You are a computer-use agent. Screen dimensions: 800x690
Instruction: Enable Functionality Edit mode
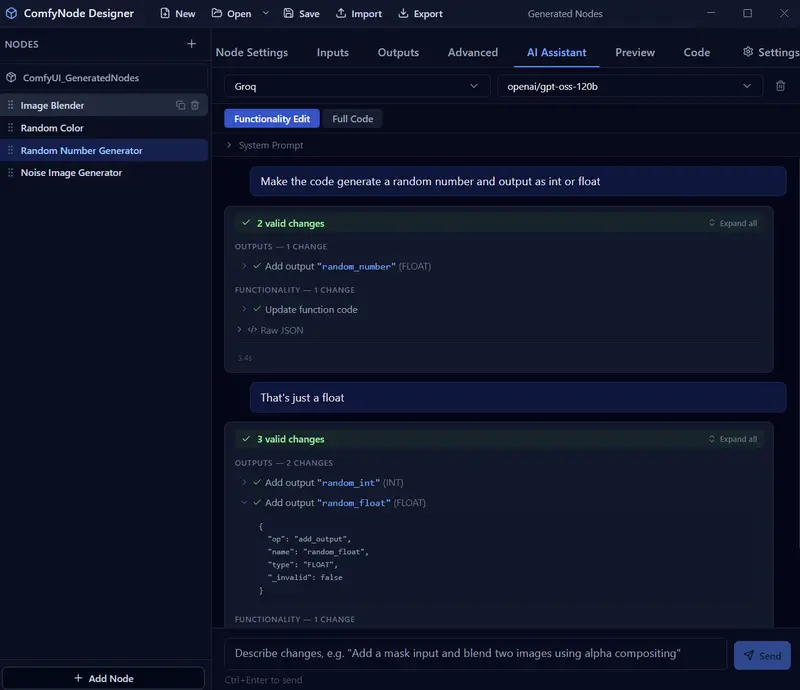pyautogui.click(x=270, y=118)
